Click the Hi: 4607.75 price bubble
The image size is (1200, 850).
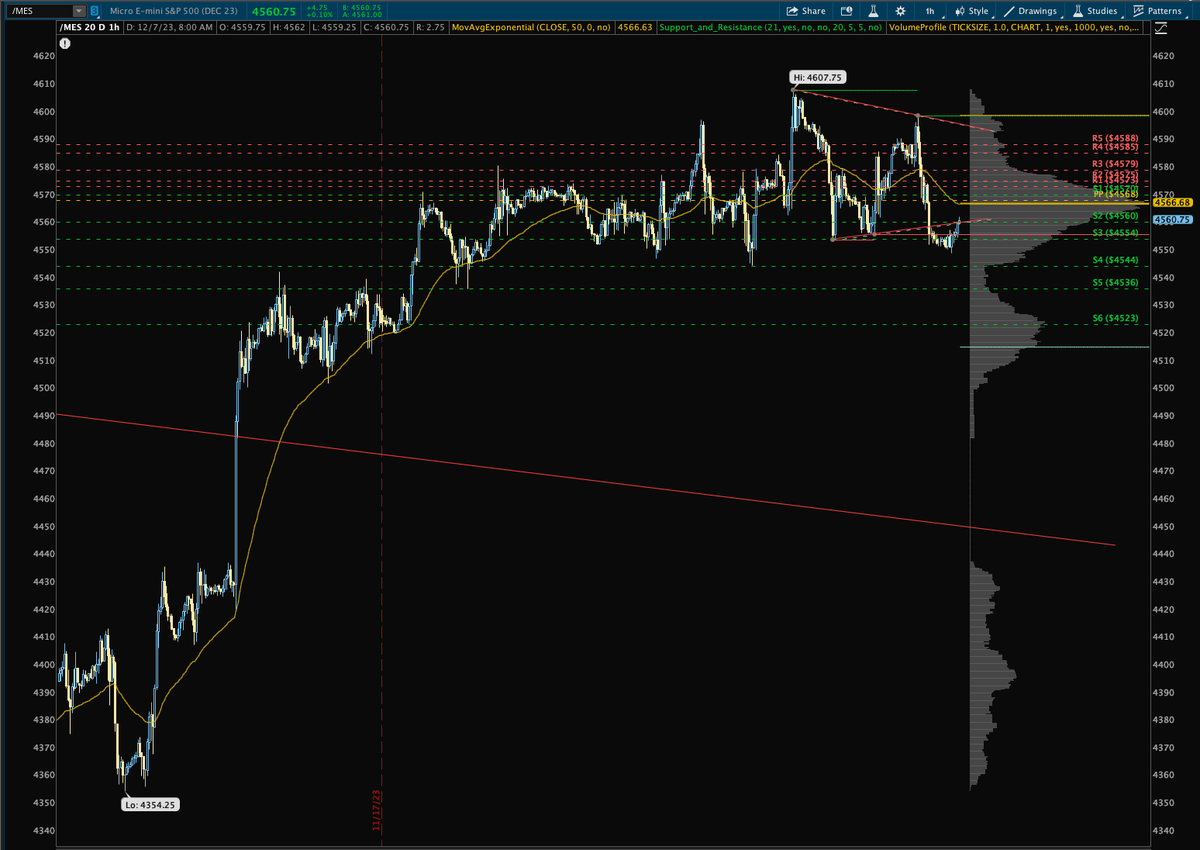click(x=818, y=76)
